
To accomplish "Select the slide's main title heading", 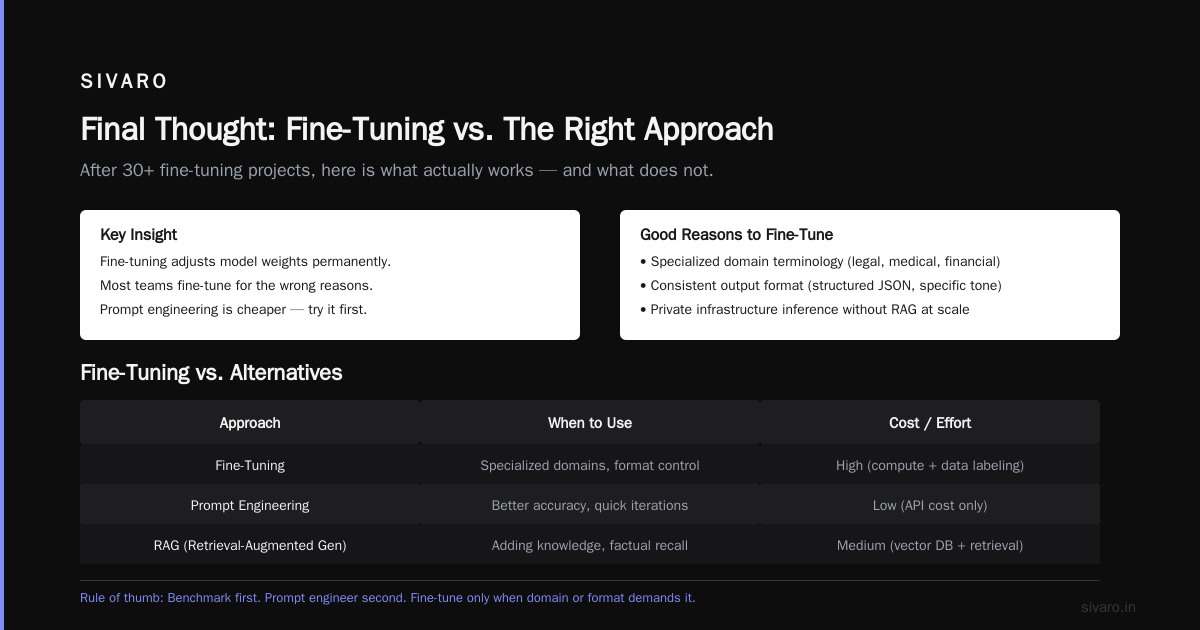I will (x=427, y=130).
